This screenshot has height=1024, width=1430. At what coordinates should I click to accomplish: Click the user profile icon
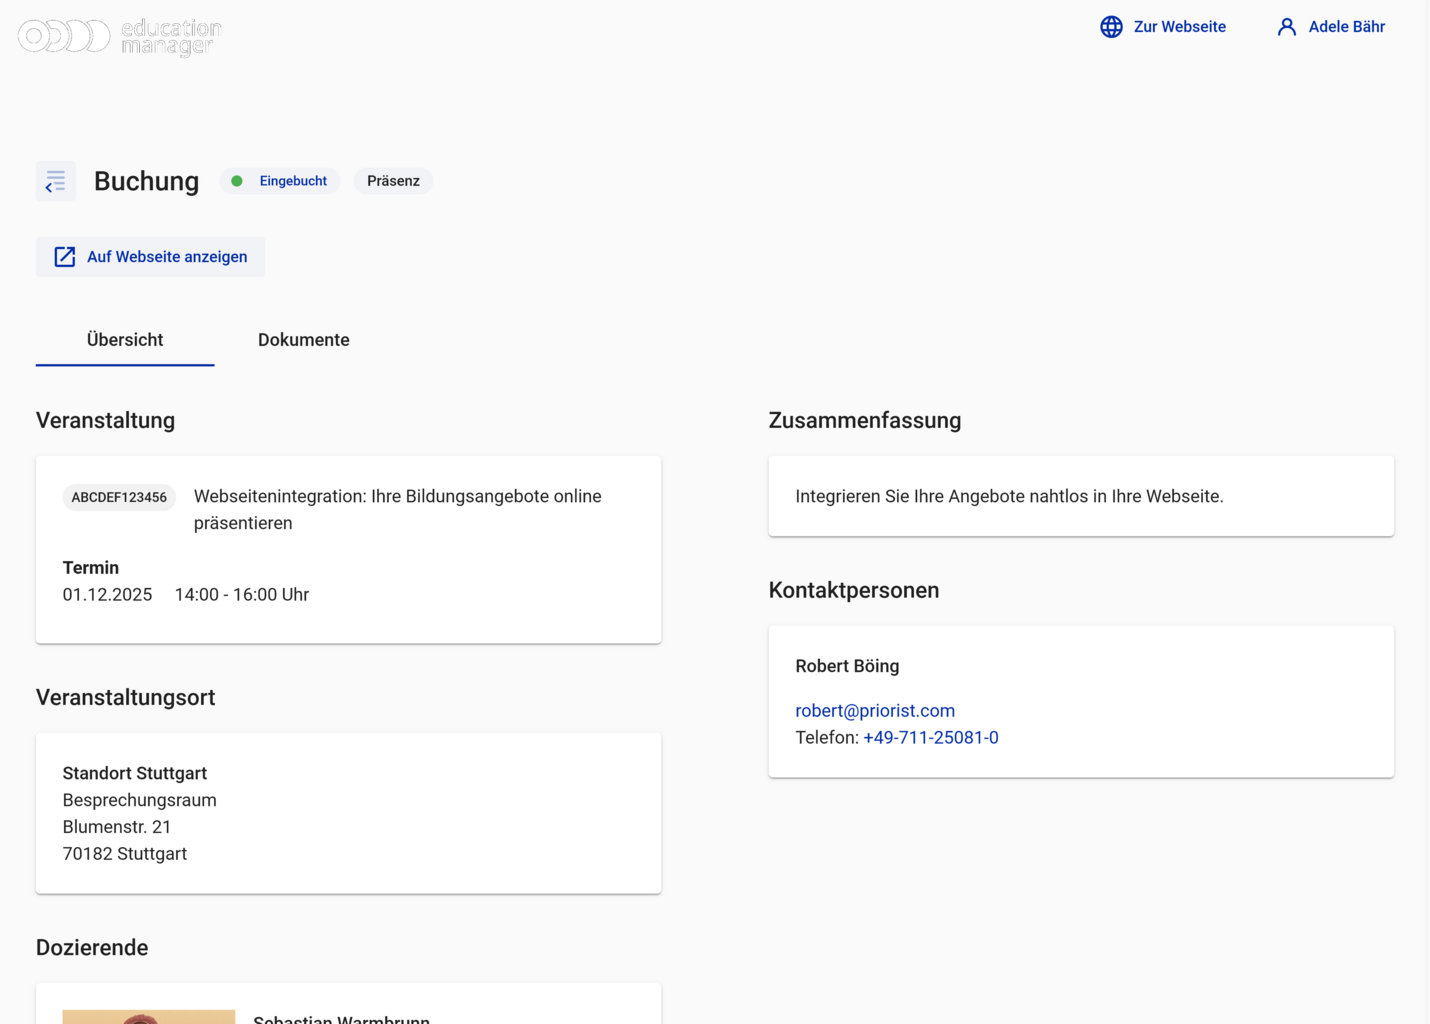(1286, 27)
